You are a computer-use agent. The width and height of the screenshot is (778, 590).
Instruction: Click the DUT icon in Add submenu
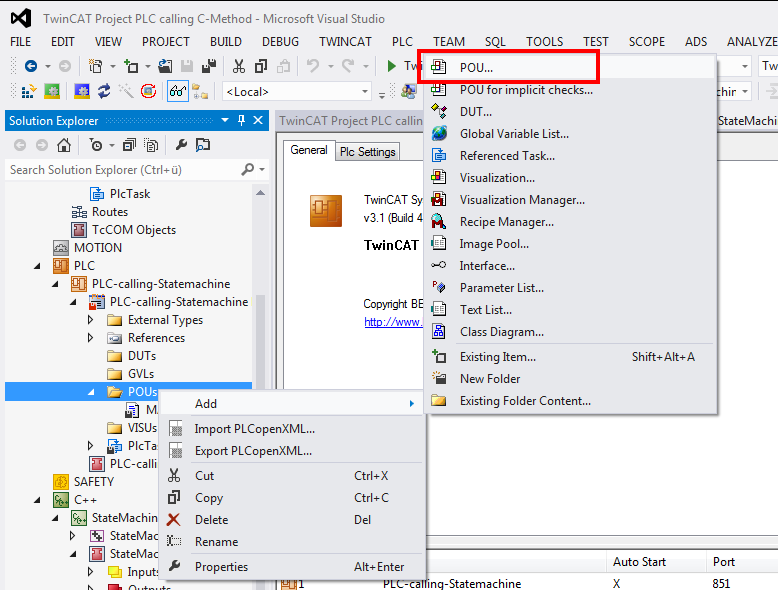pyautogui.click(x=439, y=111)
